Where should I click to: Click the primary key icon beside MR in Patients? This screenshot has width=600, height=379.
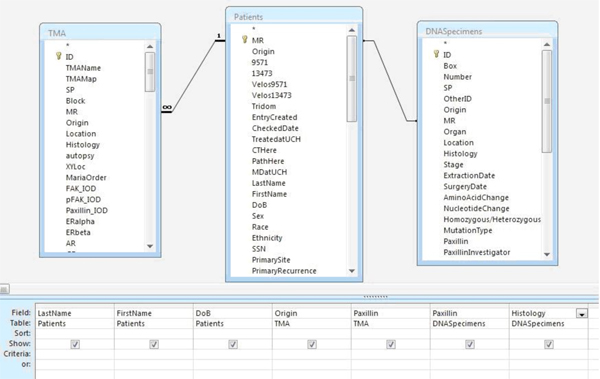[245, 39]
